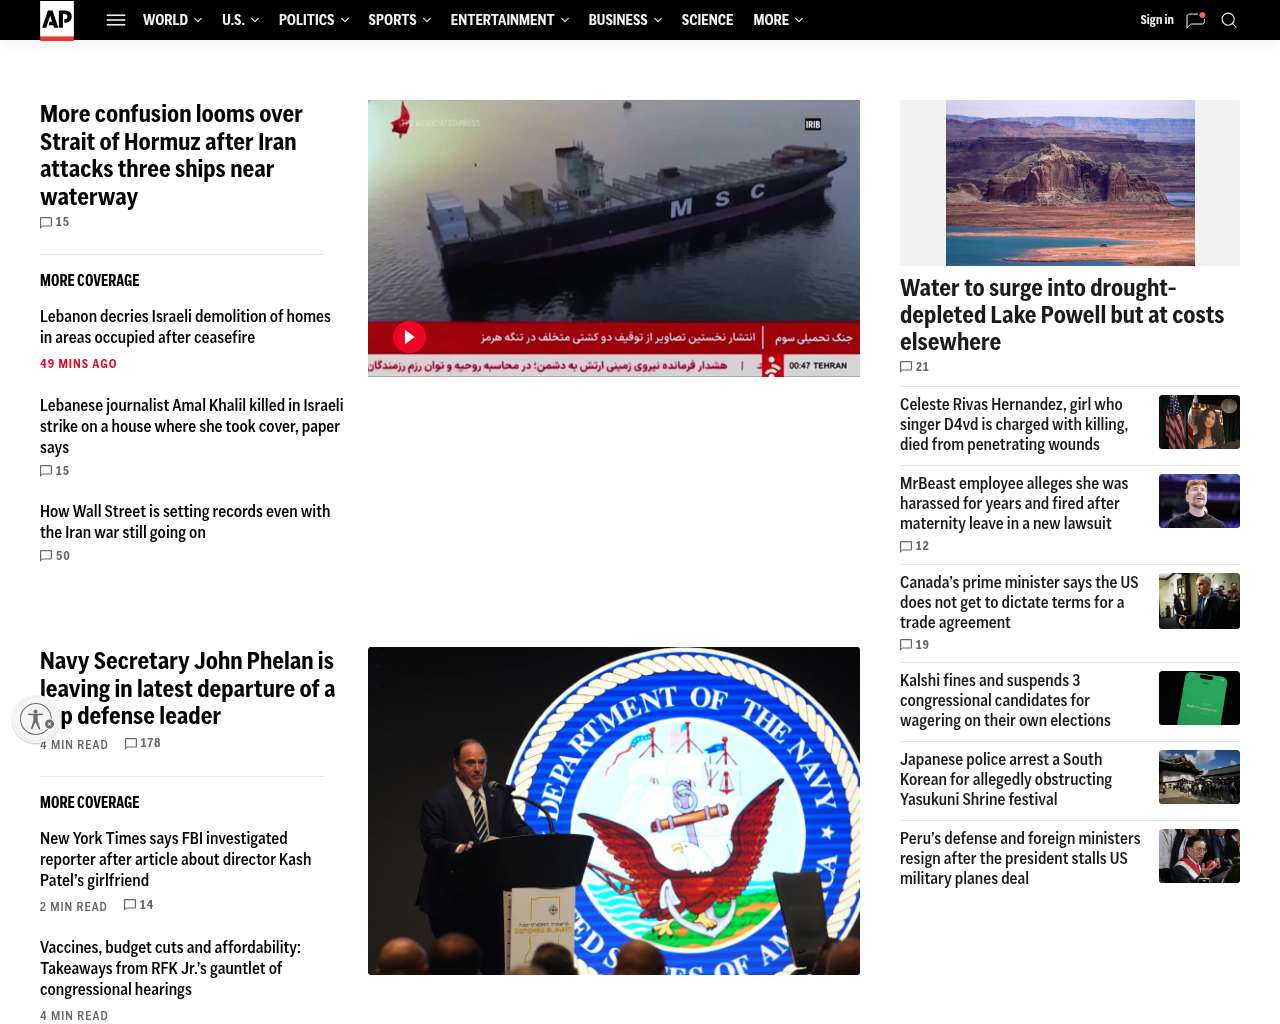
Task: Open Canada's prime minister trade agreement headline
Action: 1019,602
